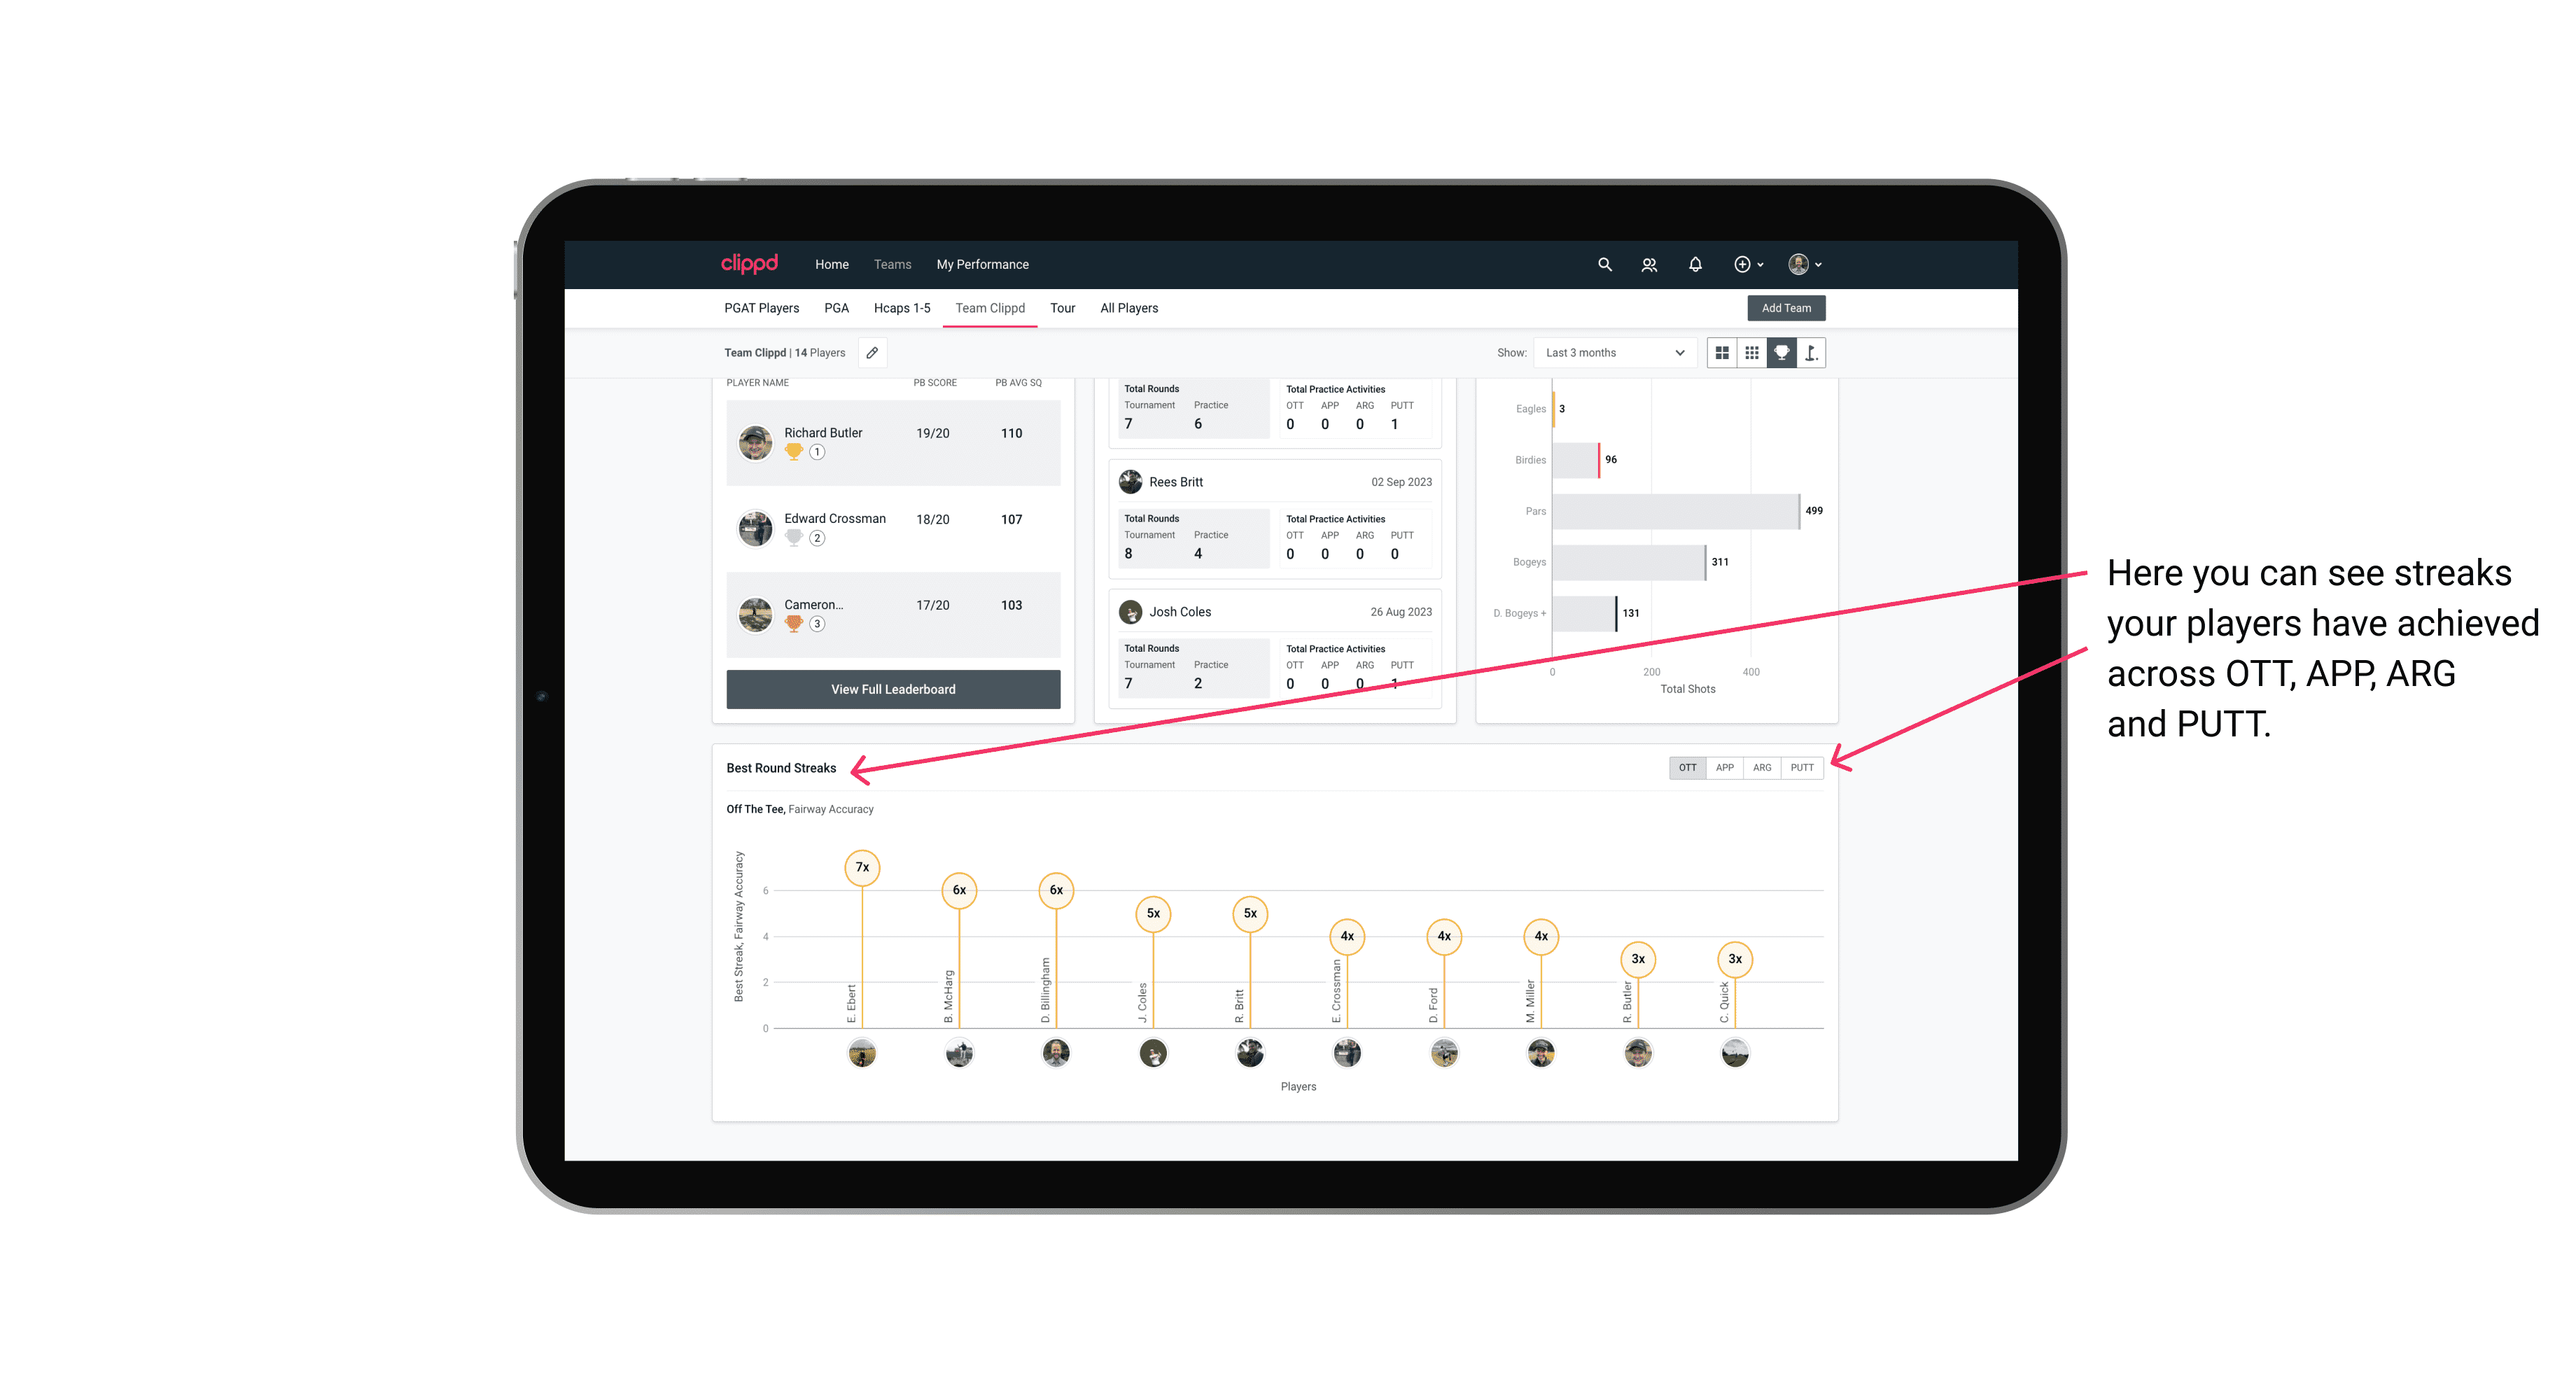Toggle the user account menu icon
This screenshot has width=2576, height=1386.
pos(1807,265)
